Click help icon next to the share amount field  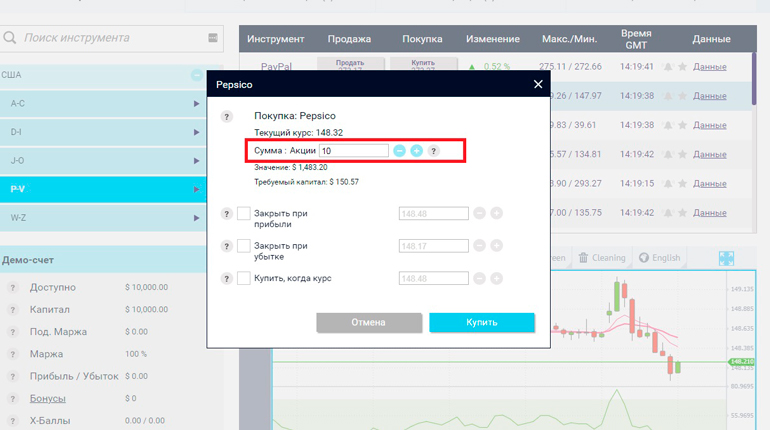click(434, 150)
